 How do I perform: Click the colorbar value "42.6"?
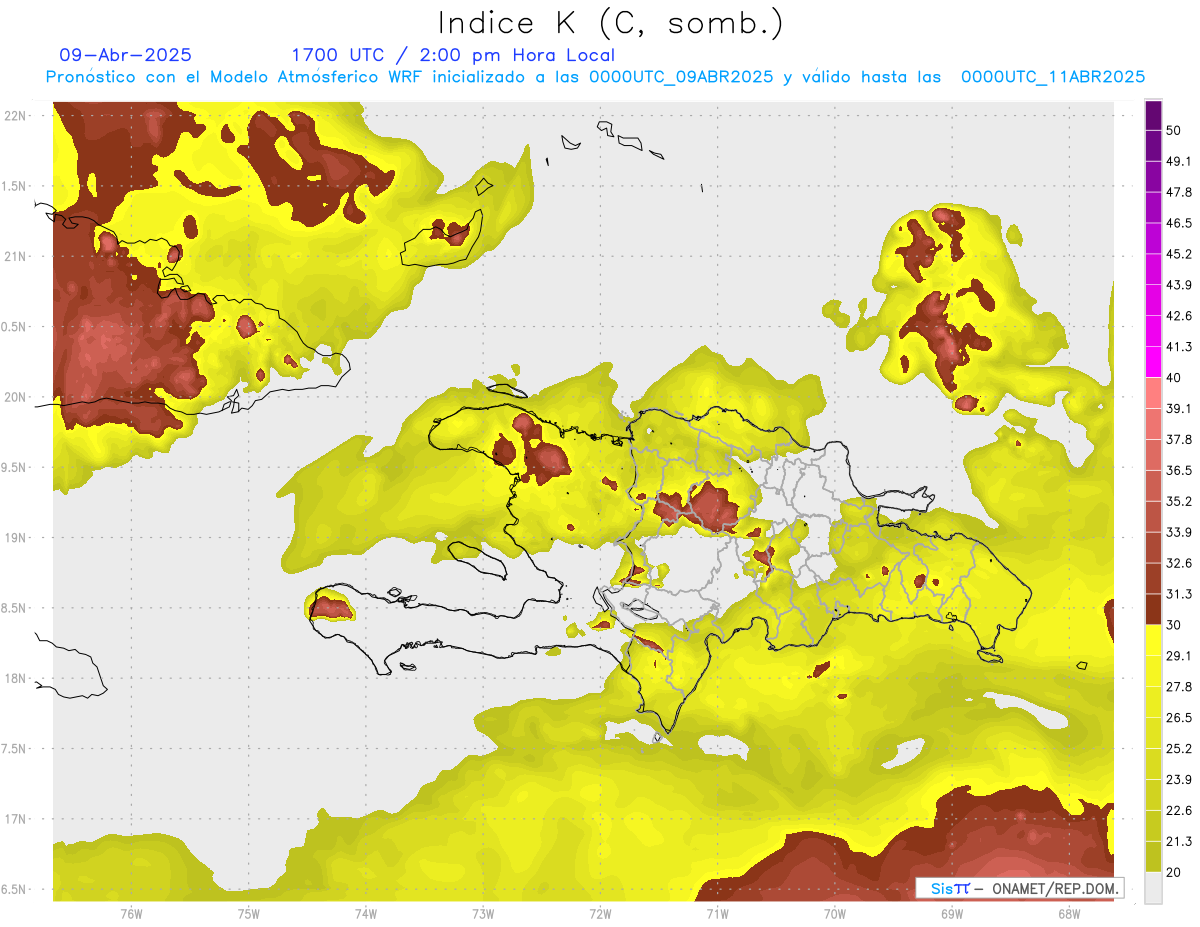coord(1178,316)
